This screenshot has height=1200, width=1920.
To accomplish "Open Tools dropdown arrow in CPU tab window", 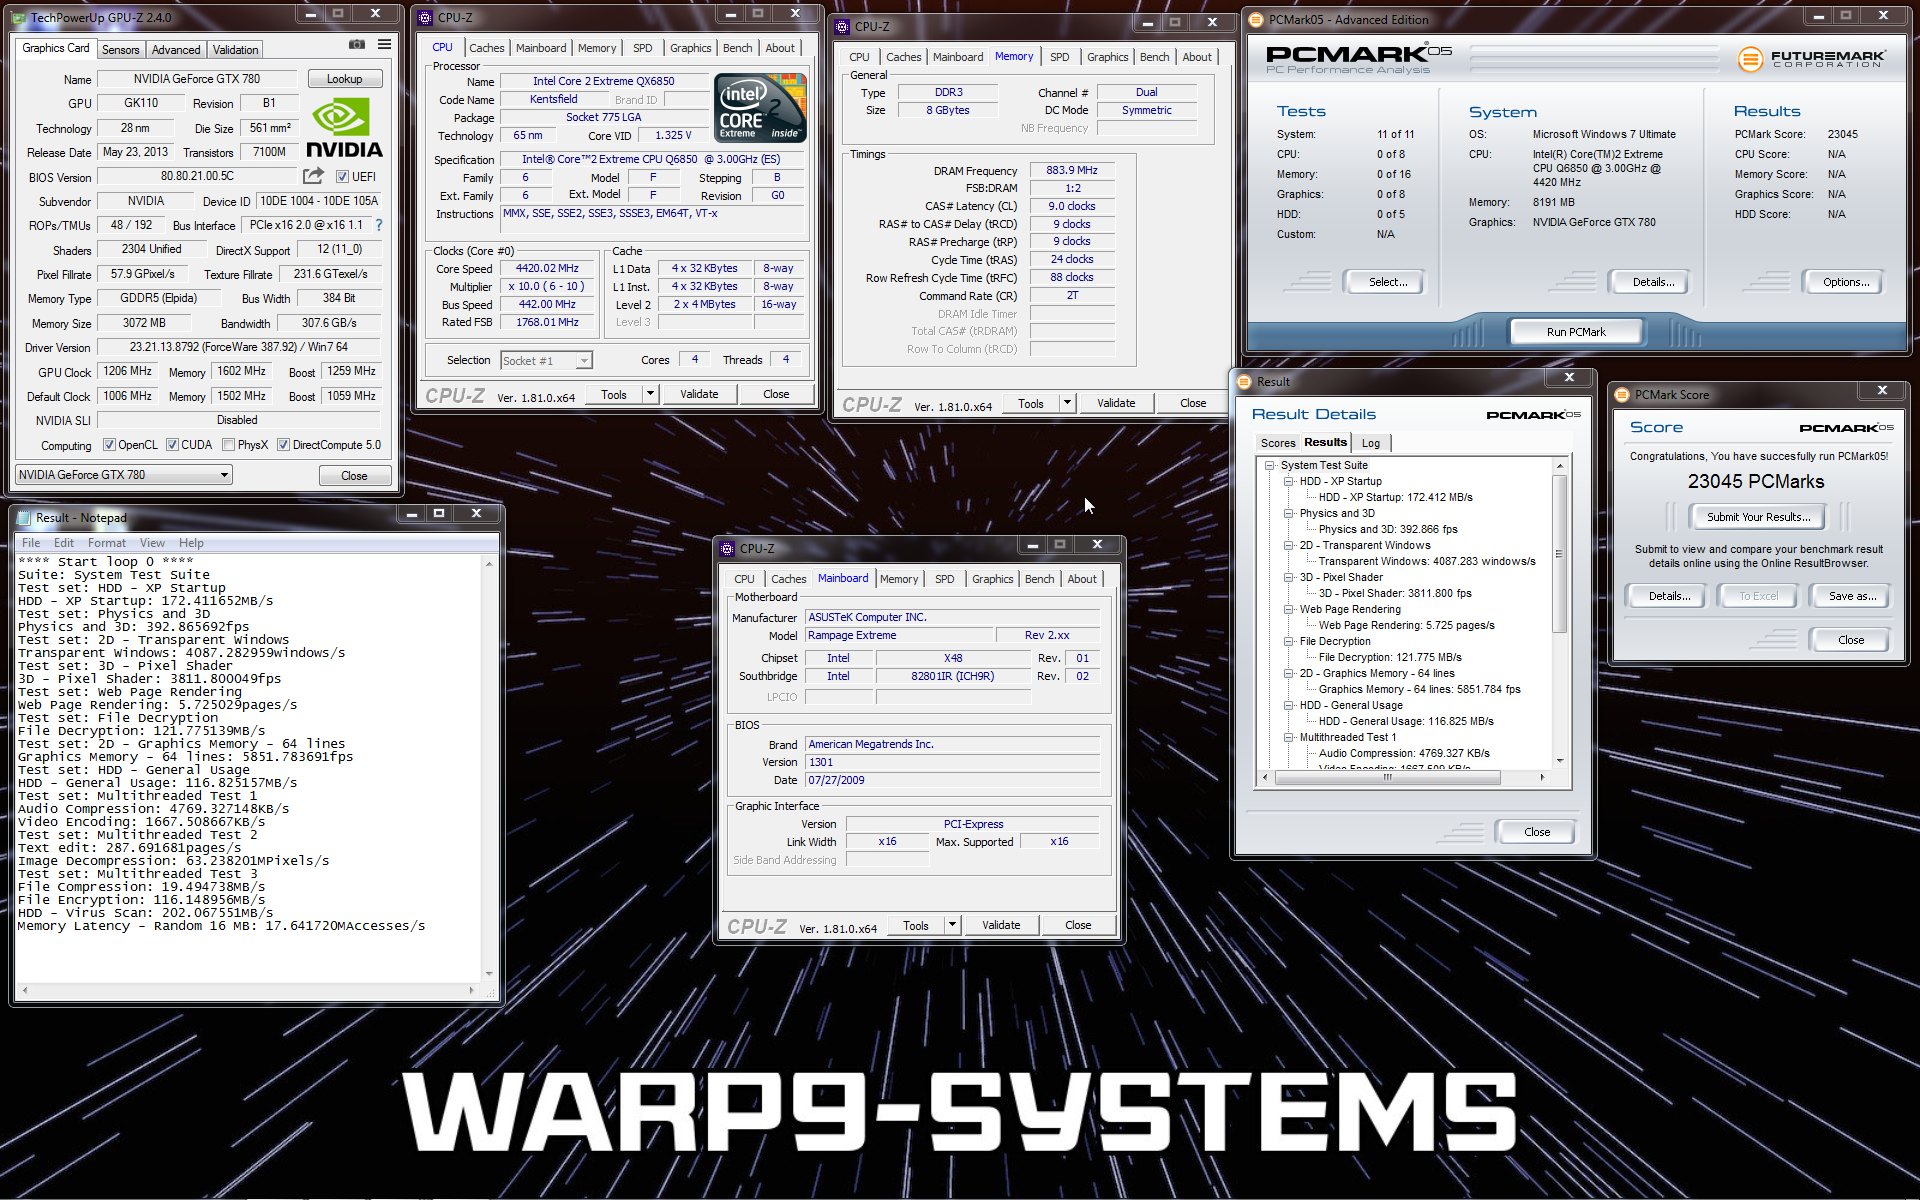I will pyautogui.click(x=650, y=394).
